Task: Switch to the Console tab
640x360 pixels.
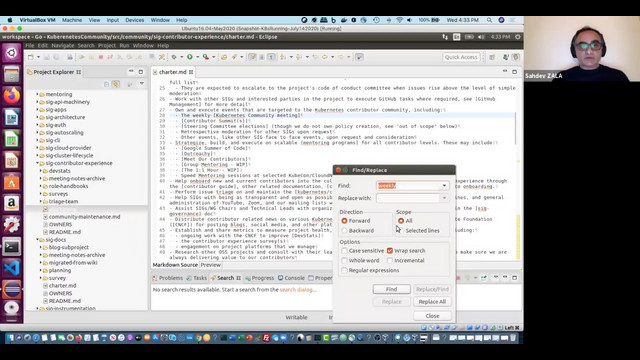Action: pyautogui.click(x=291, y=278)
